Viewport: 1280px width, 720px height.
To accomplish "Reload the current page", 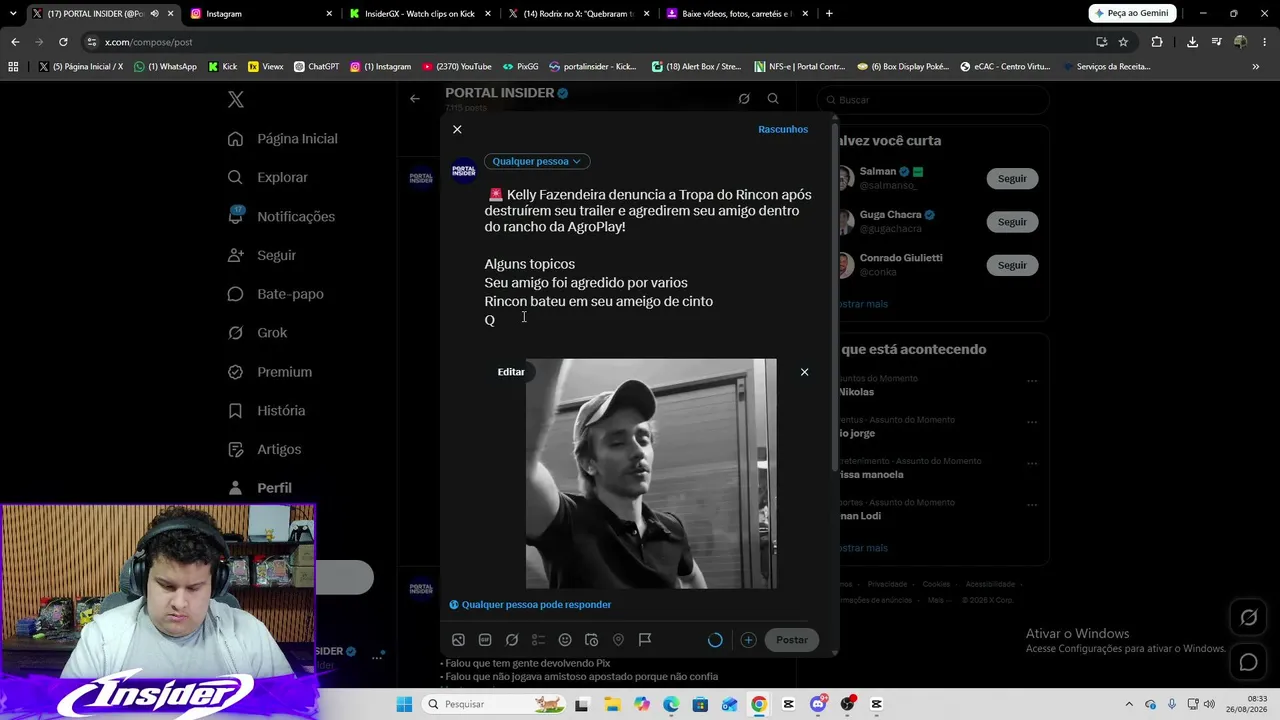I will (63, 42).
